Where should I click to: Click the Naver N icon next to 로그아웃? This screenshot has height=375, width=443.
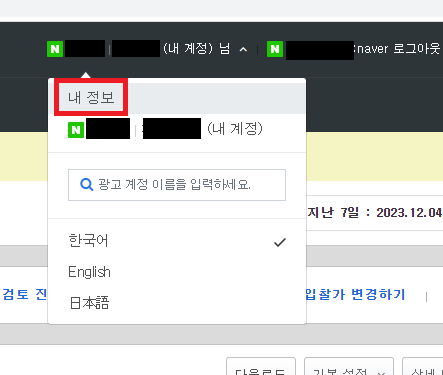point(275,49)
